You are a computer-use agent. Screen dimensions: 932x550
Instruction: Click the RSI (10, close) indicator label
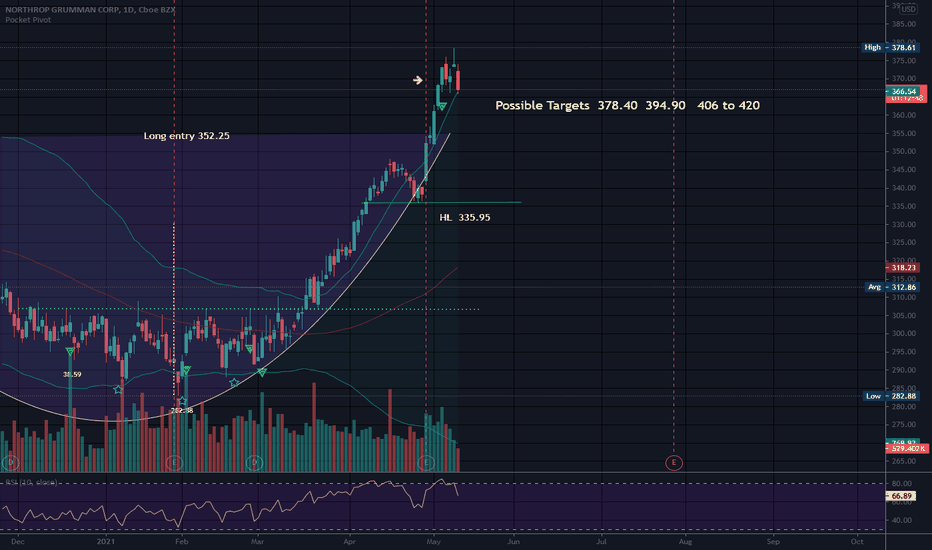[x=31, y=482]
